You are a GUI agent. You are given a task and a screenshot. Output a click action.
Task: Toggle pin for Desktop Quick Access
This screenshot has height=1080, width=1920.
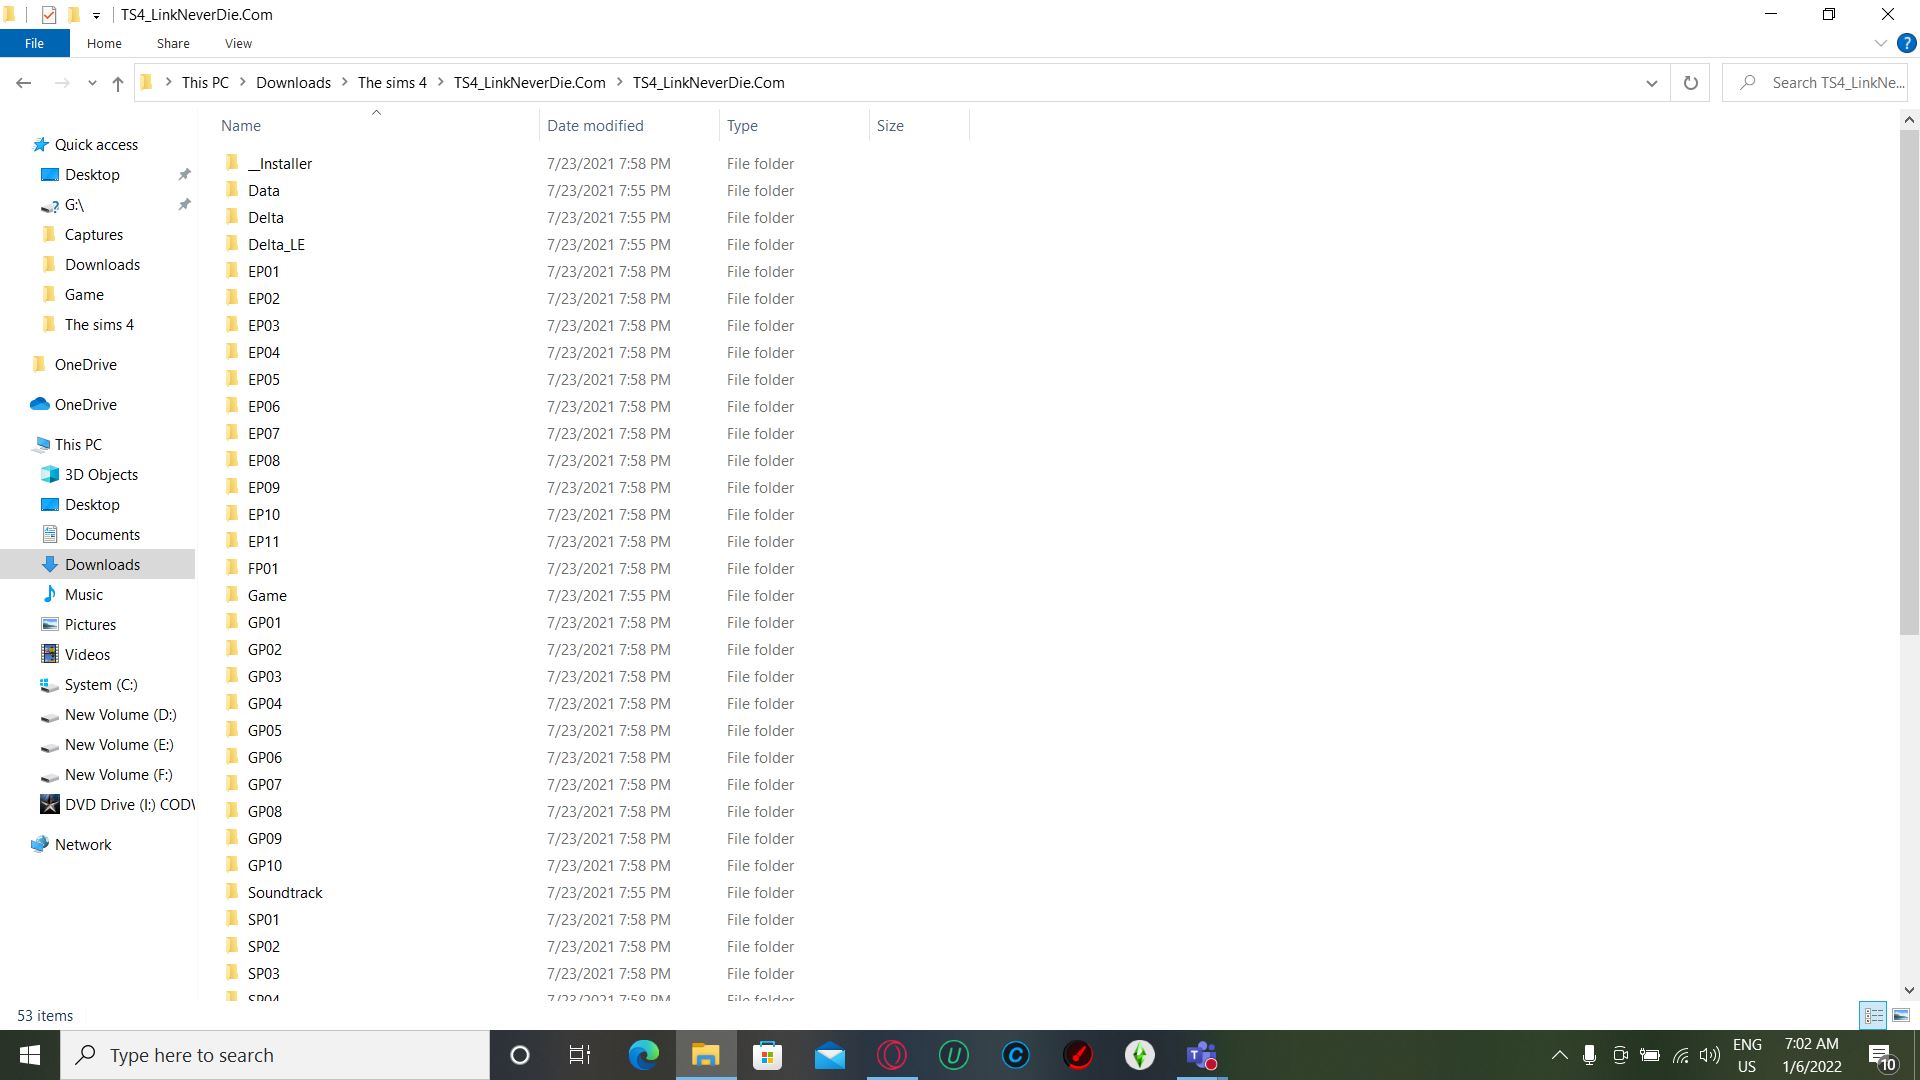click(185, 174)
